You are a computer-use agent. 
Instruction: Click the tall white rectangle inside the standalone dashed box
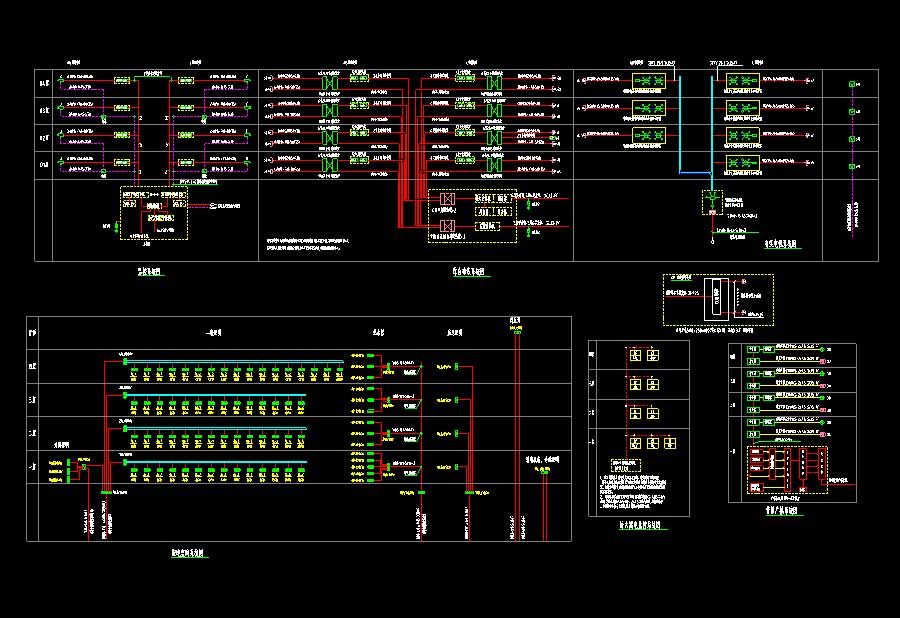point(716,300)
